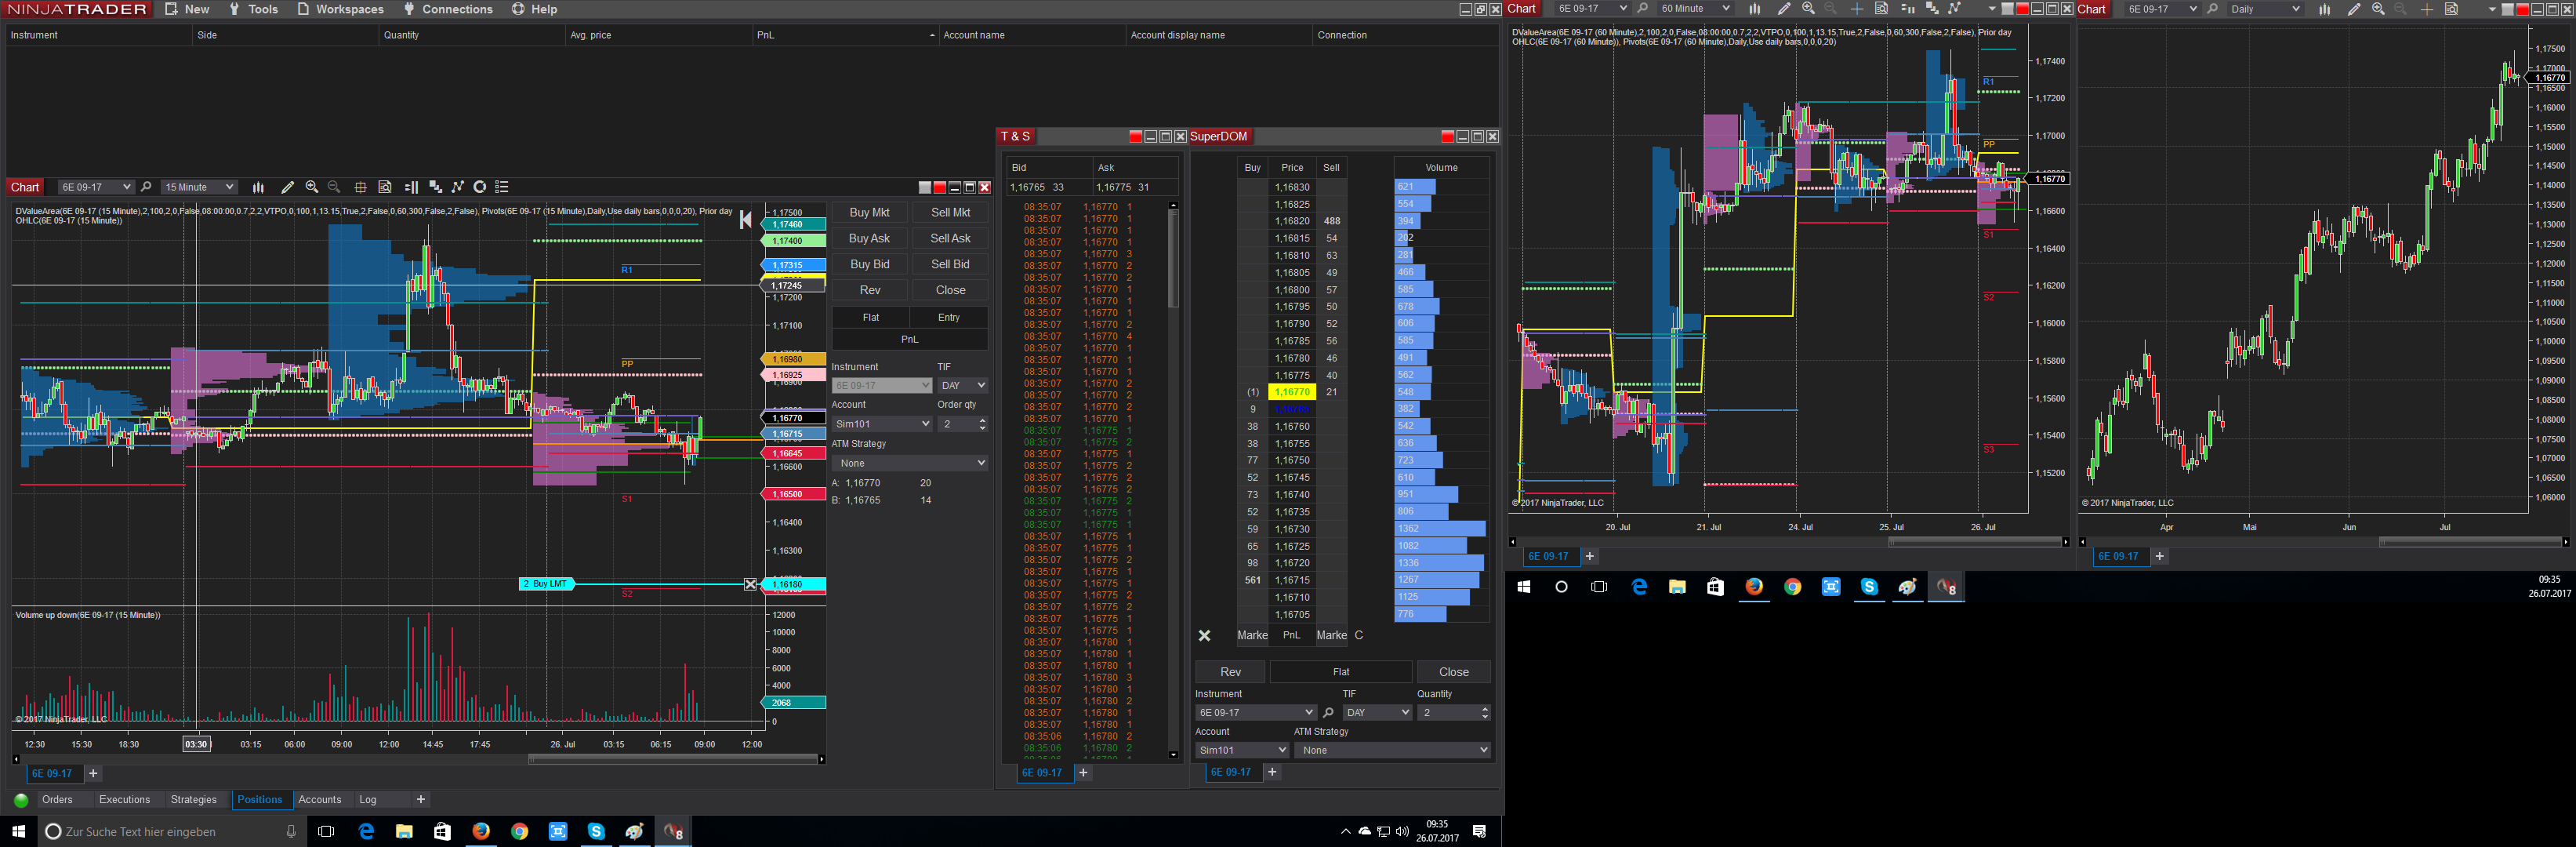Click Buy Ask in Chart Trader

tap(870, 238)
